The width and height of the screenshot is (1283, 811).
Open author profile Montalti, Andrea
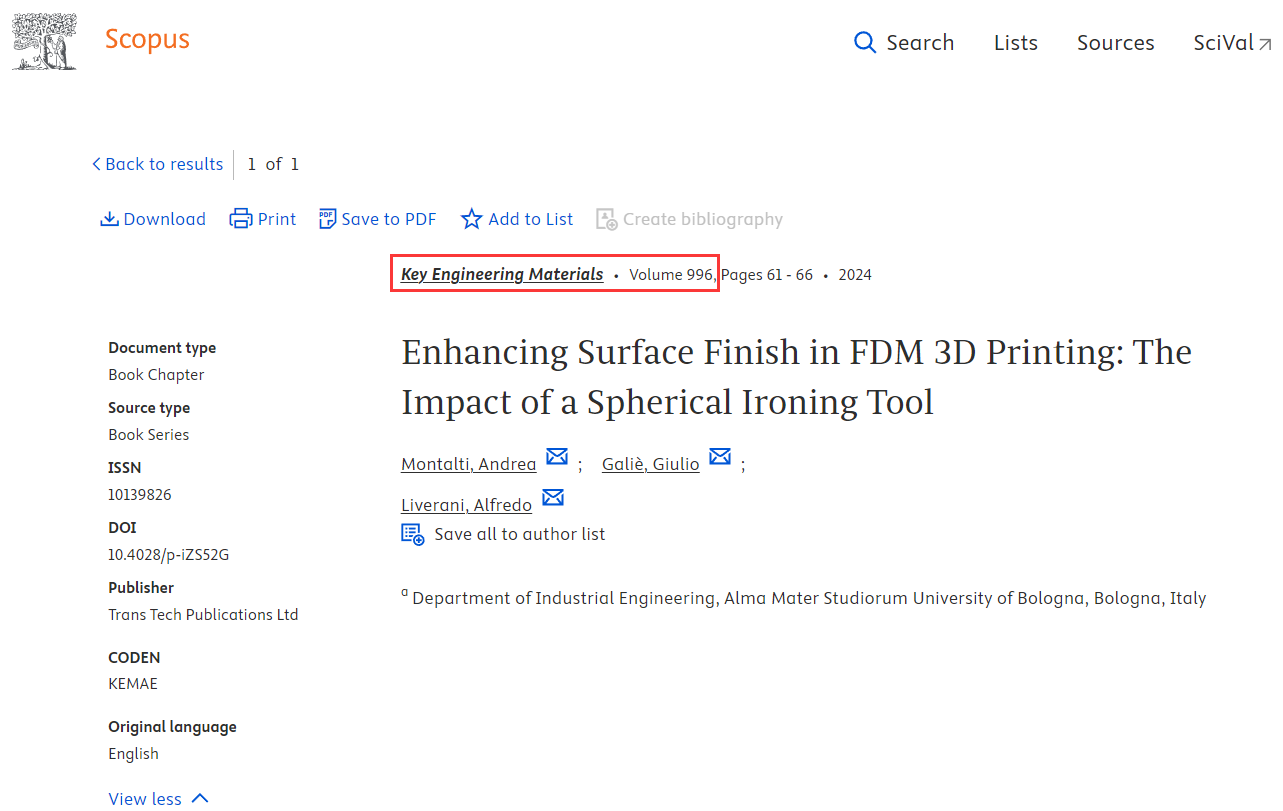469,464
